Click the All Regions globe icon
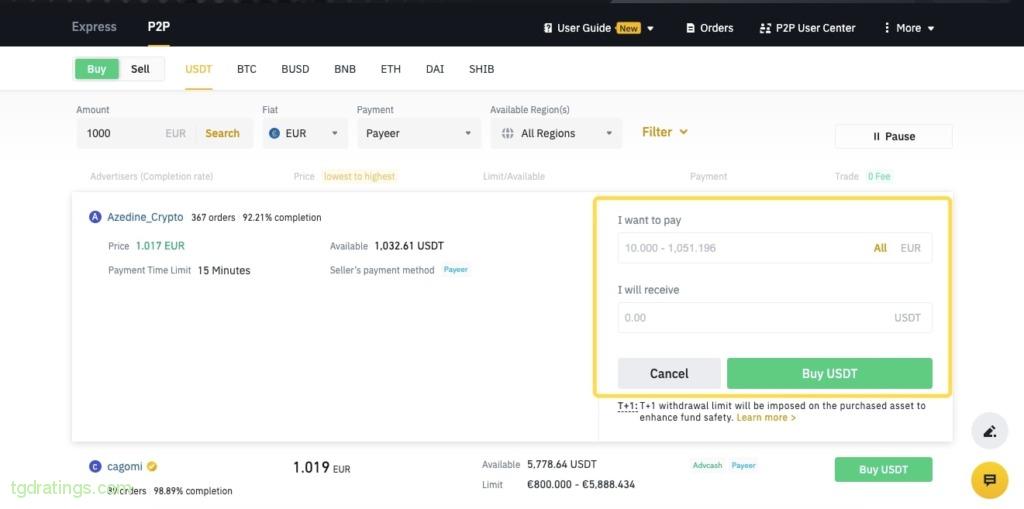Viewport: 1024px width, 509px height. point(507,133)
